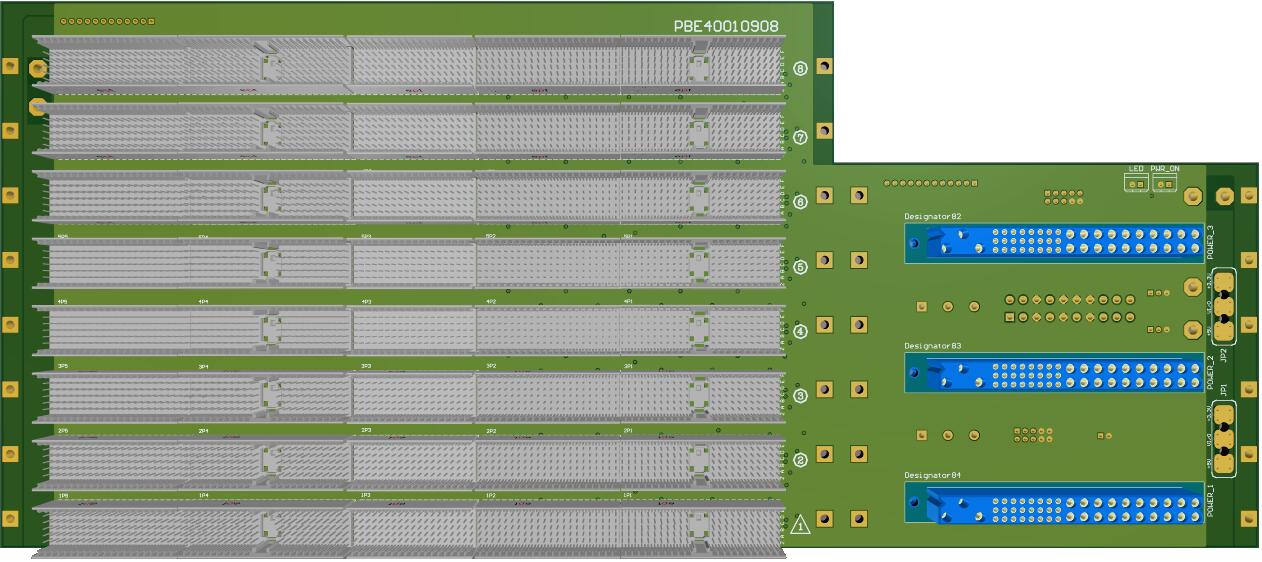Click the 1P5 slot label
1262x562 pixels.
point(63,496)
